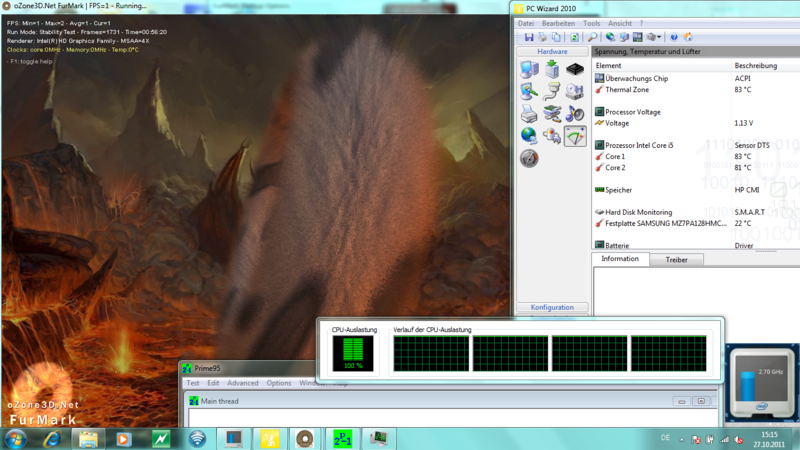The width and height of the screenshot is (800, 450).
Task: Click the Konfiguration category button
Action: (552, 307)
